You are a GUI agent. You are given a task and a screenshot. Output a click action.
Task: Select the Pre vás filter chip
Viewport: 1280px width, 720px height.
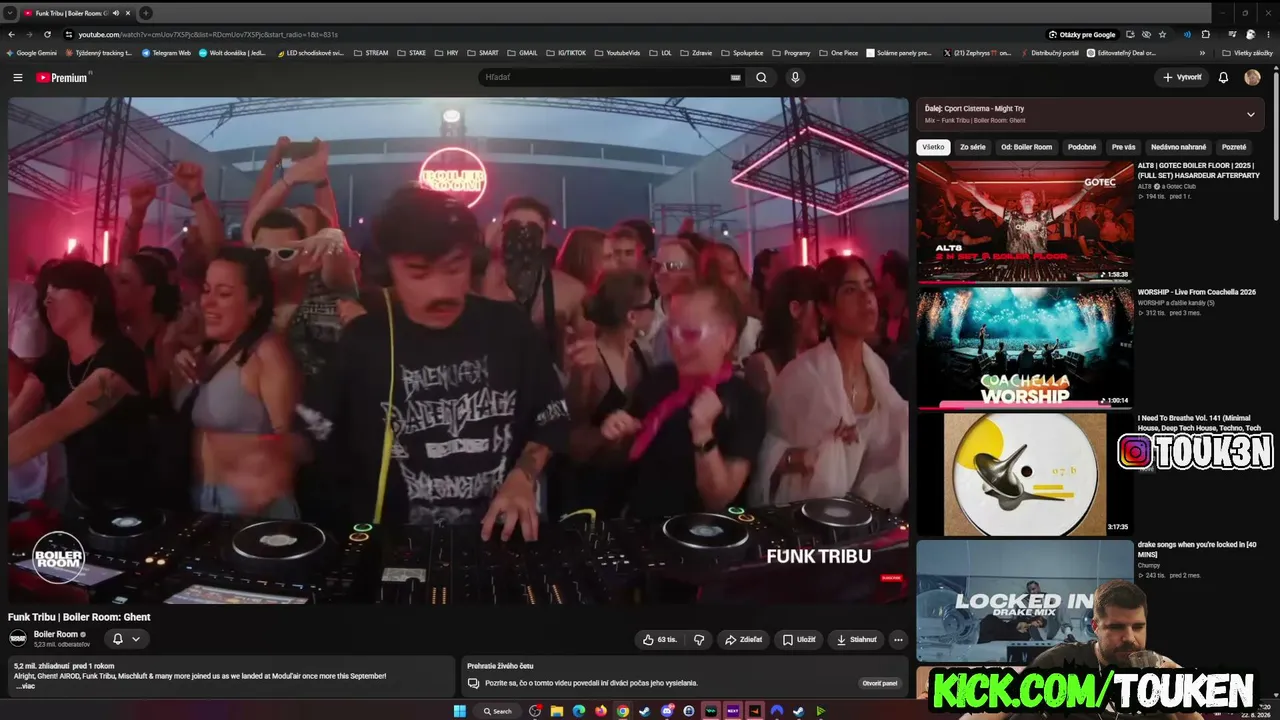(1124, 147)
